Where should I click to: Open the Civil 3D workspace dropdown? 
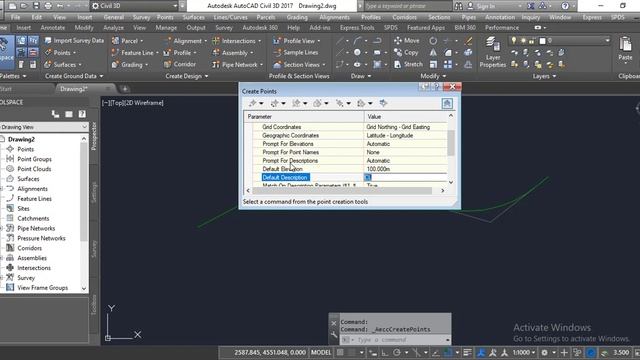pos(135,6)
